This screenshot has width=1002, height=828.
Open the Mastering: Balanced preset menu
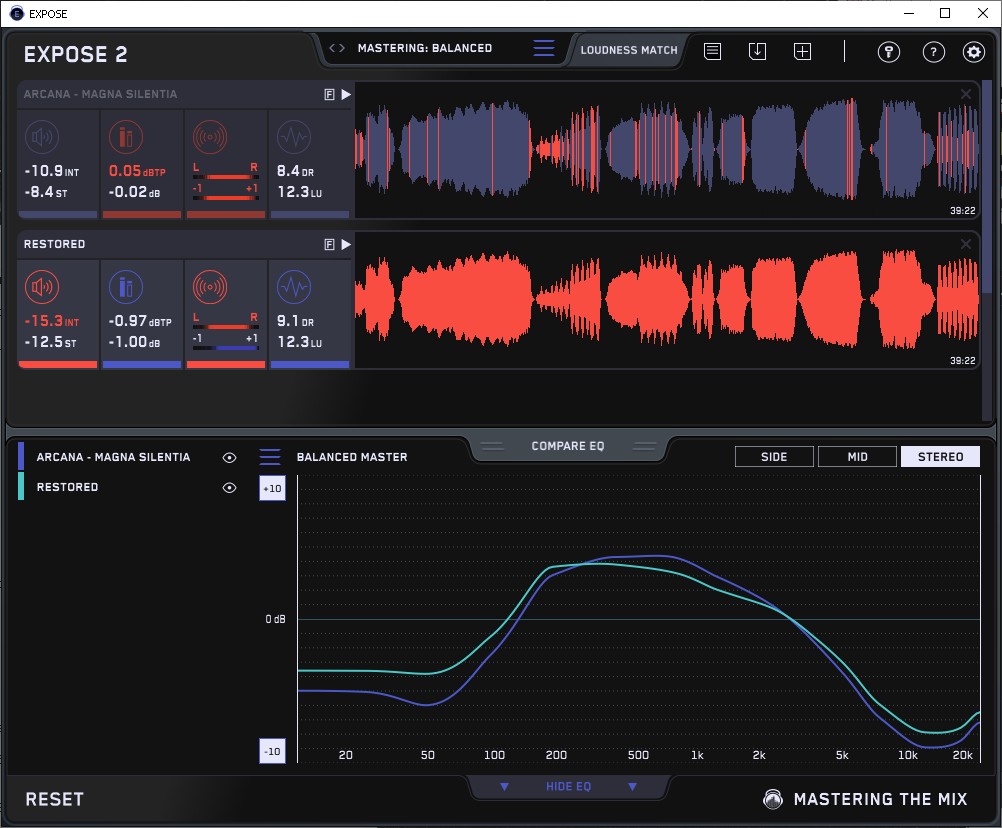(544, 48)
